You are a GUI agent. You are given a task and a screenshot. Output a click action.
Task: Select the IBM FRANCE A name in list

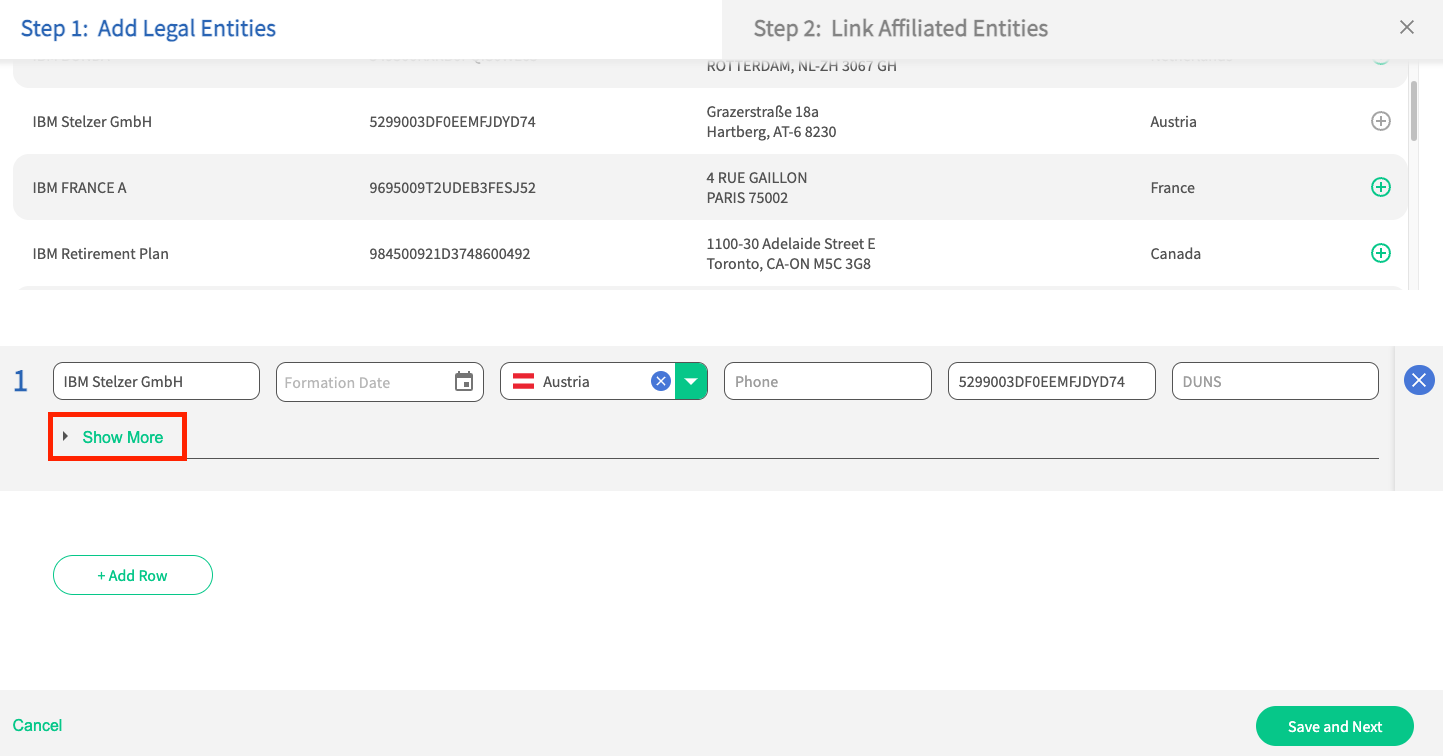(79, 188)
